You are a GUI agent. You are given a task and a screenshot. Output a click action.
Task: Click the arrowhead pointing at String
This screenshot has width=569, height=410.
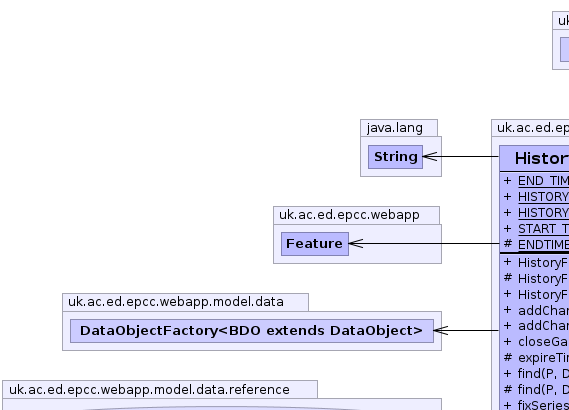pyautogui.click(x=430, y=157)
